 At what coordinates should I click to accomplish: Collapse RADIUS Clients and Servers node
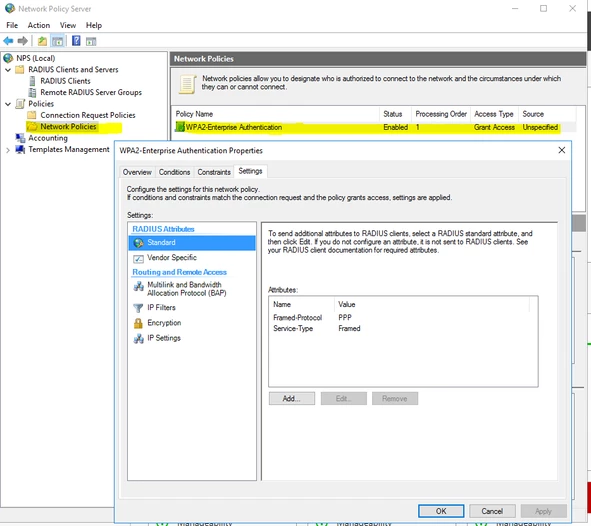8,70
